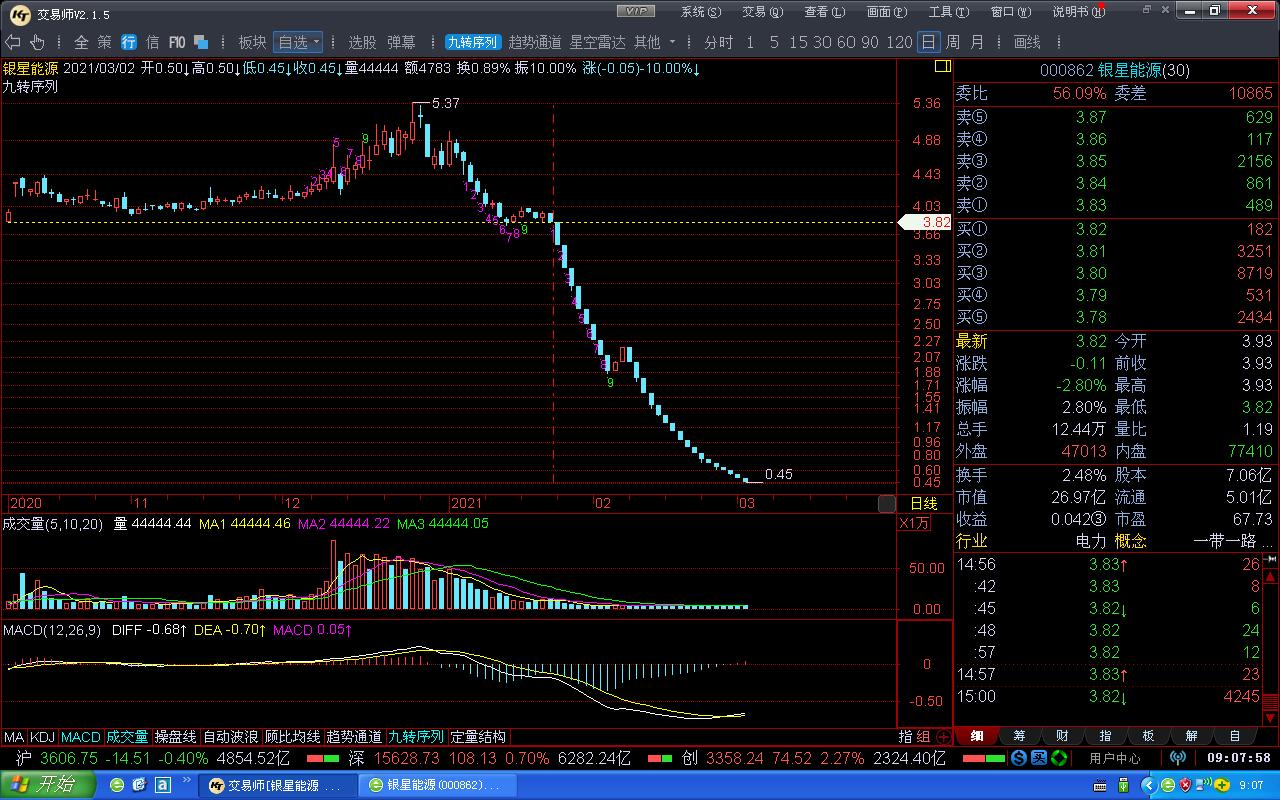
Task: Open the 其他 dropdown arrow
Action: 672,42
